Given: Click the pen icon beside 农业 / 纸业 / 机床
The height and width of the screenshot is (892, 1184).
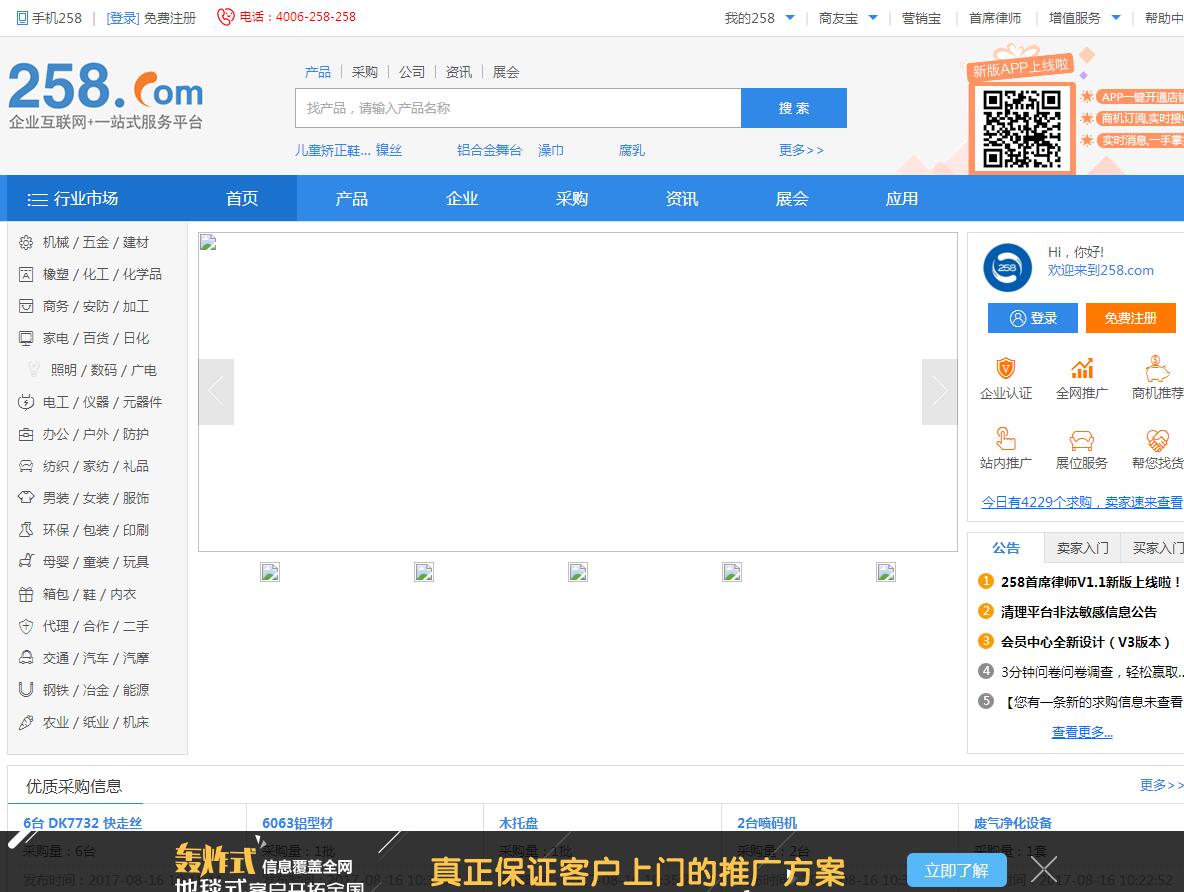Looking at the screenshot, I should 26,722.
